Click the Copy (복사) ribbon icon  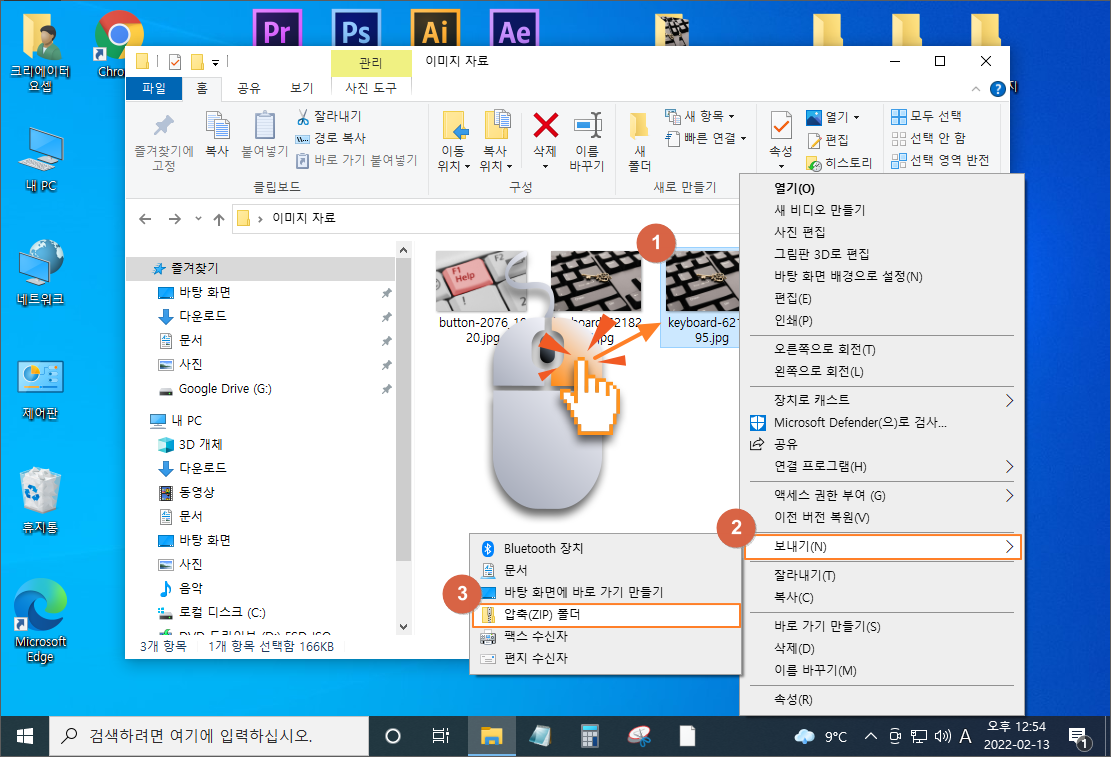tap(217, 134)
